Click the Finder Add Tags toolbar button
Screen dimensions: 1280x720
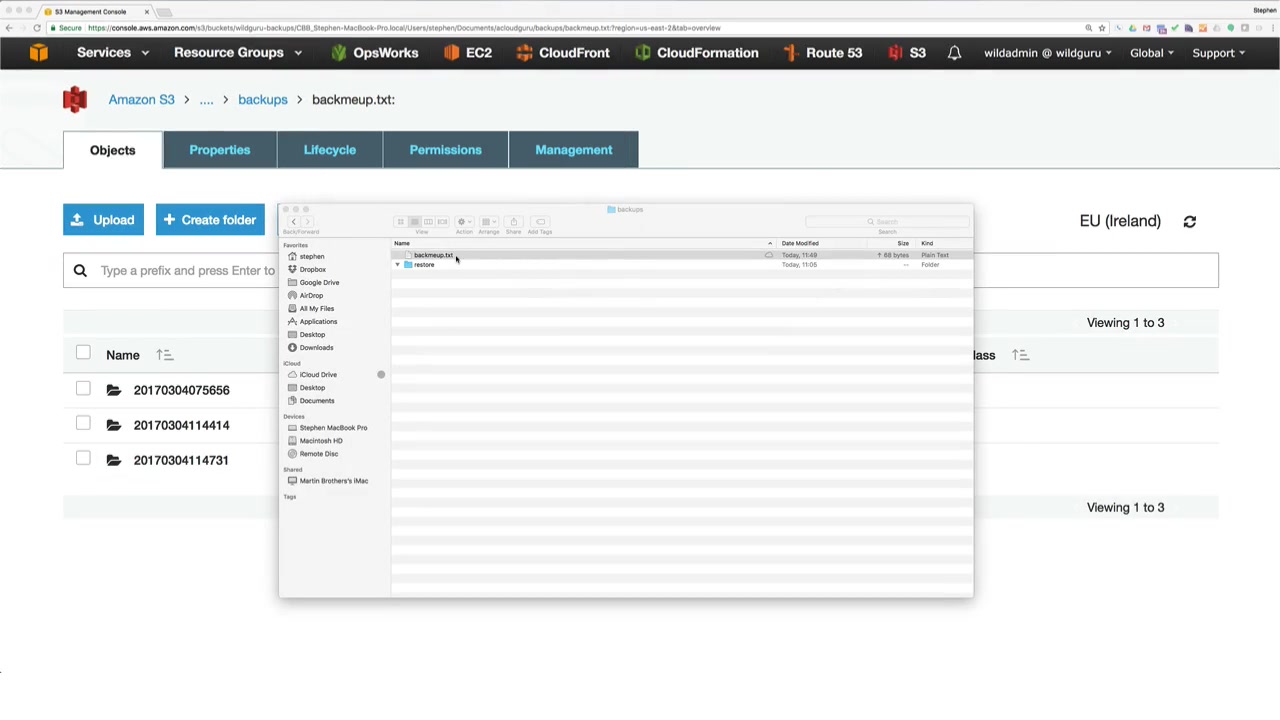540,222
